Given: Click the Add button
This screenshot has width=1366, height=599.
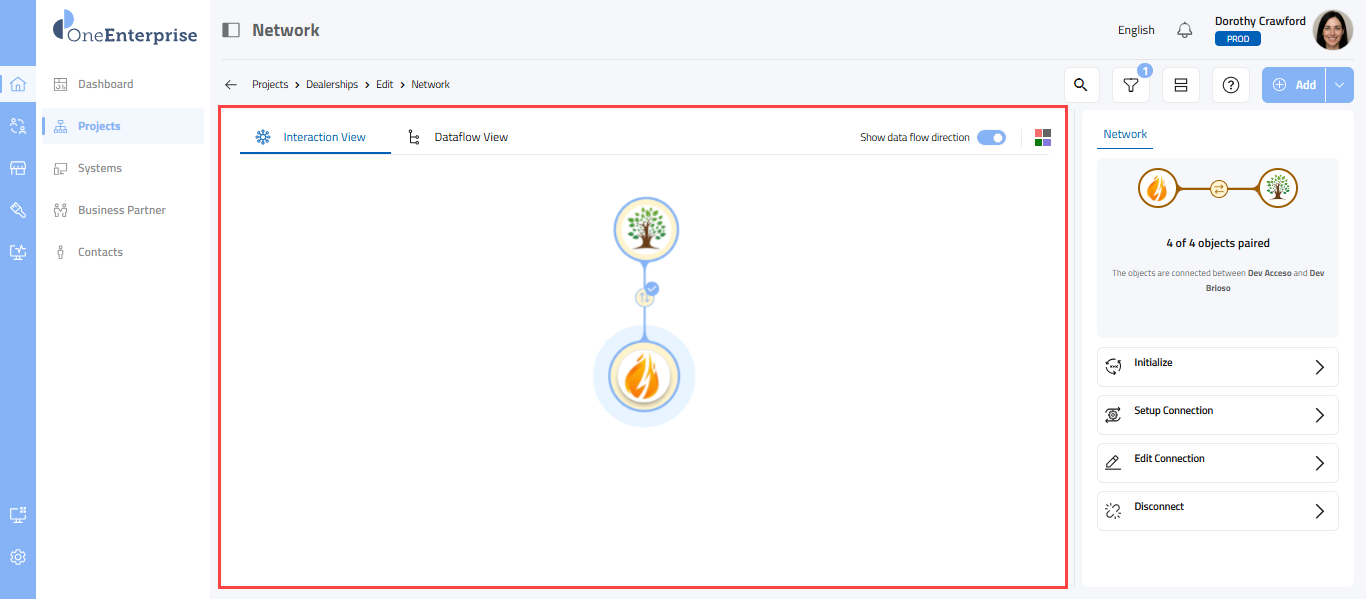Looking at the screenshot, I should [x=1294, y=85].
